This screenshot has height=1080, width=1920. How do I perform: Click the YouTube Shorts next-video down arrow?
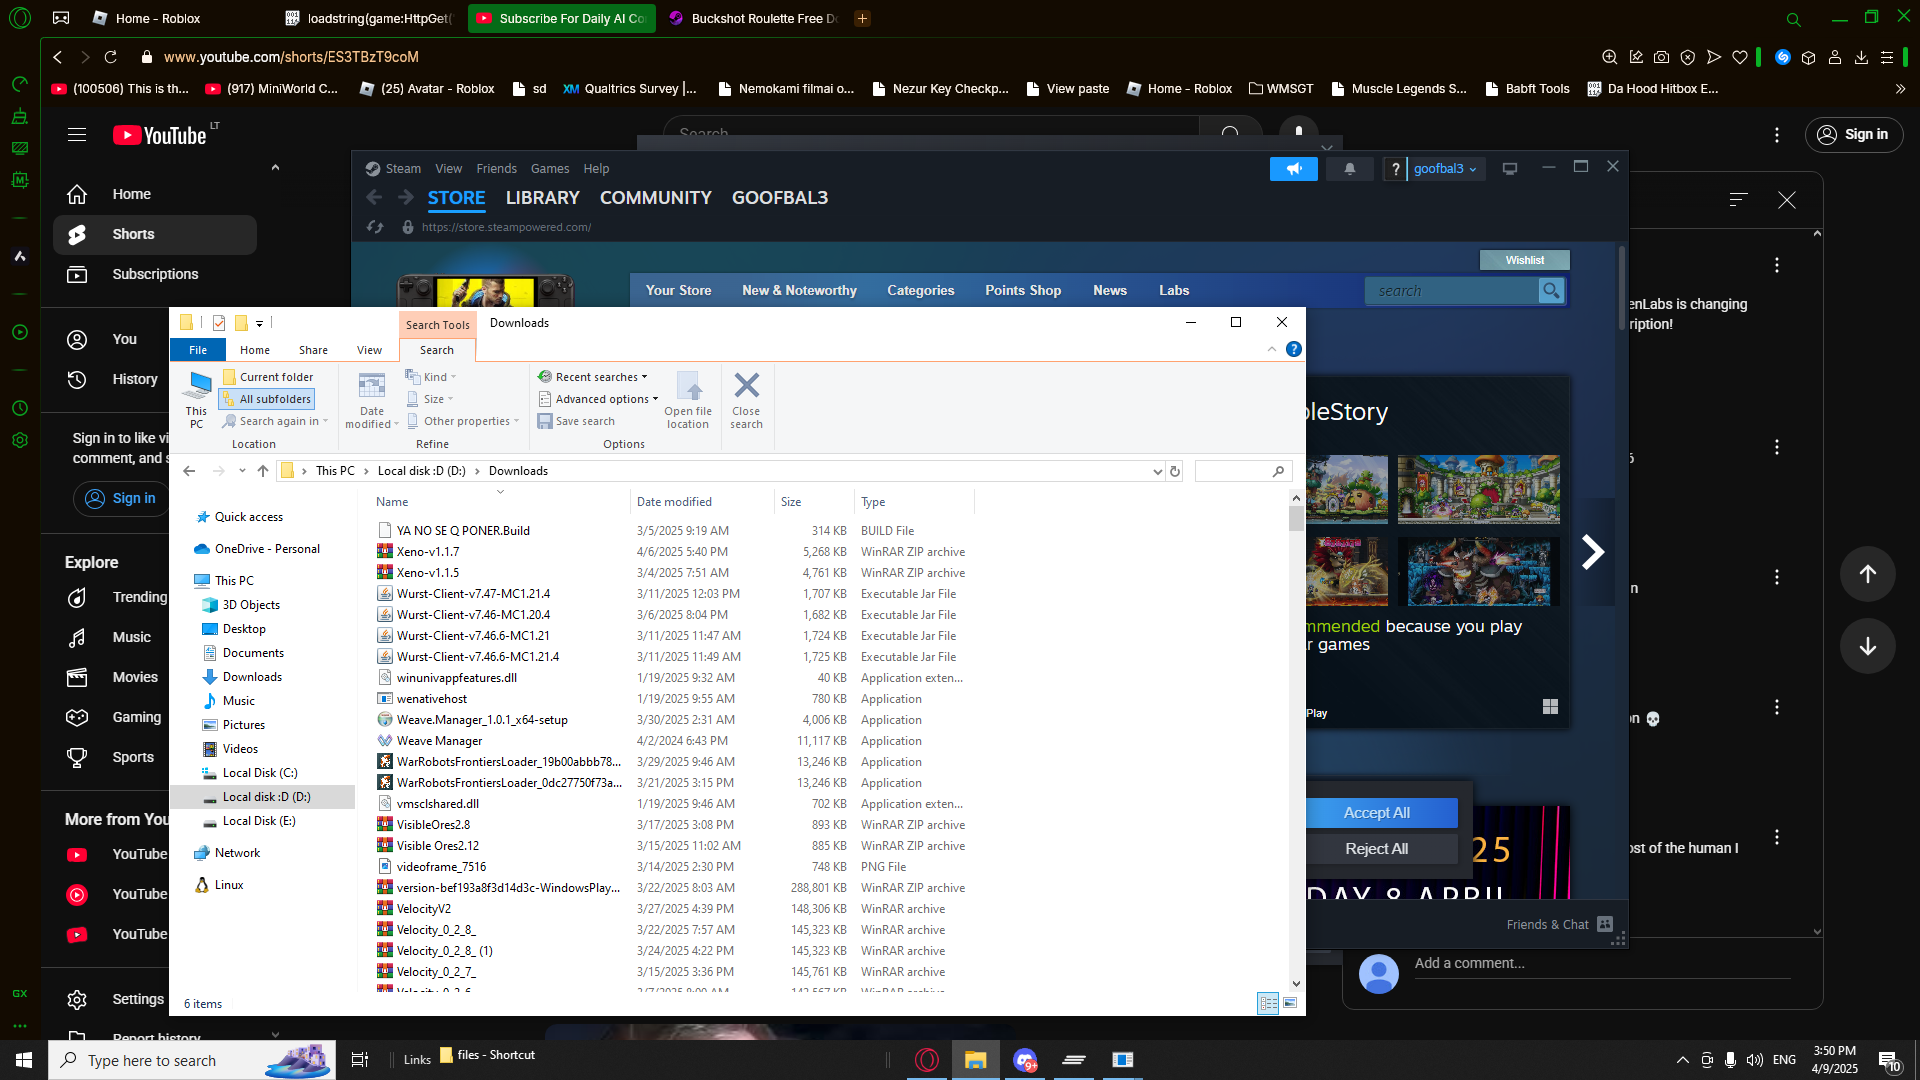[1867, 646]
